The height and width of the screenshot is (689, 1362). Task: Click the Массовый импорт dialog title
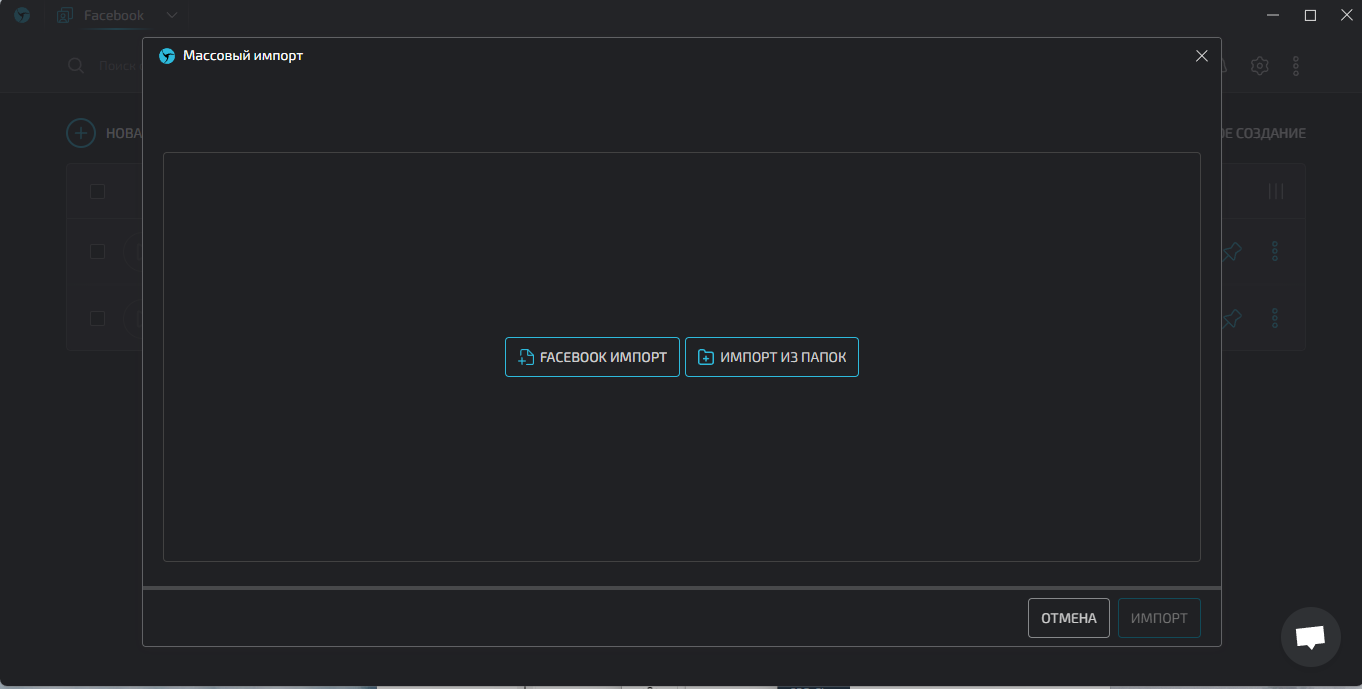pos(243,56)
